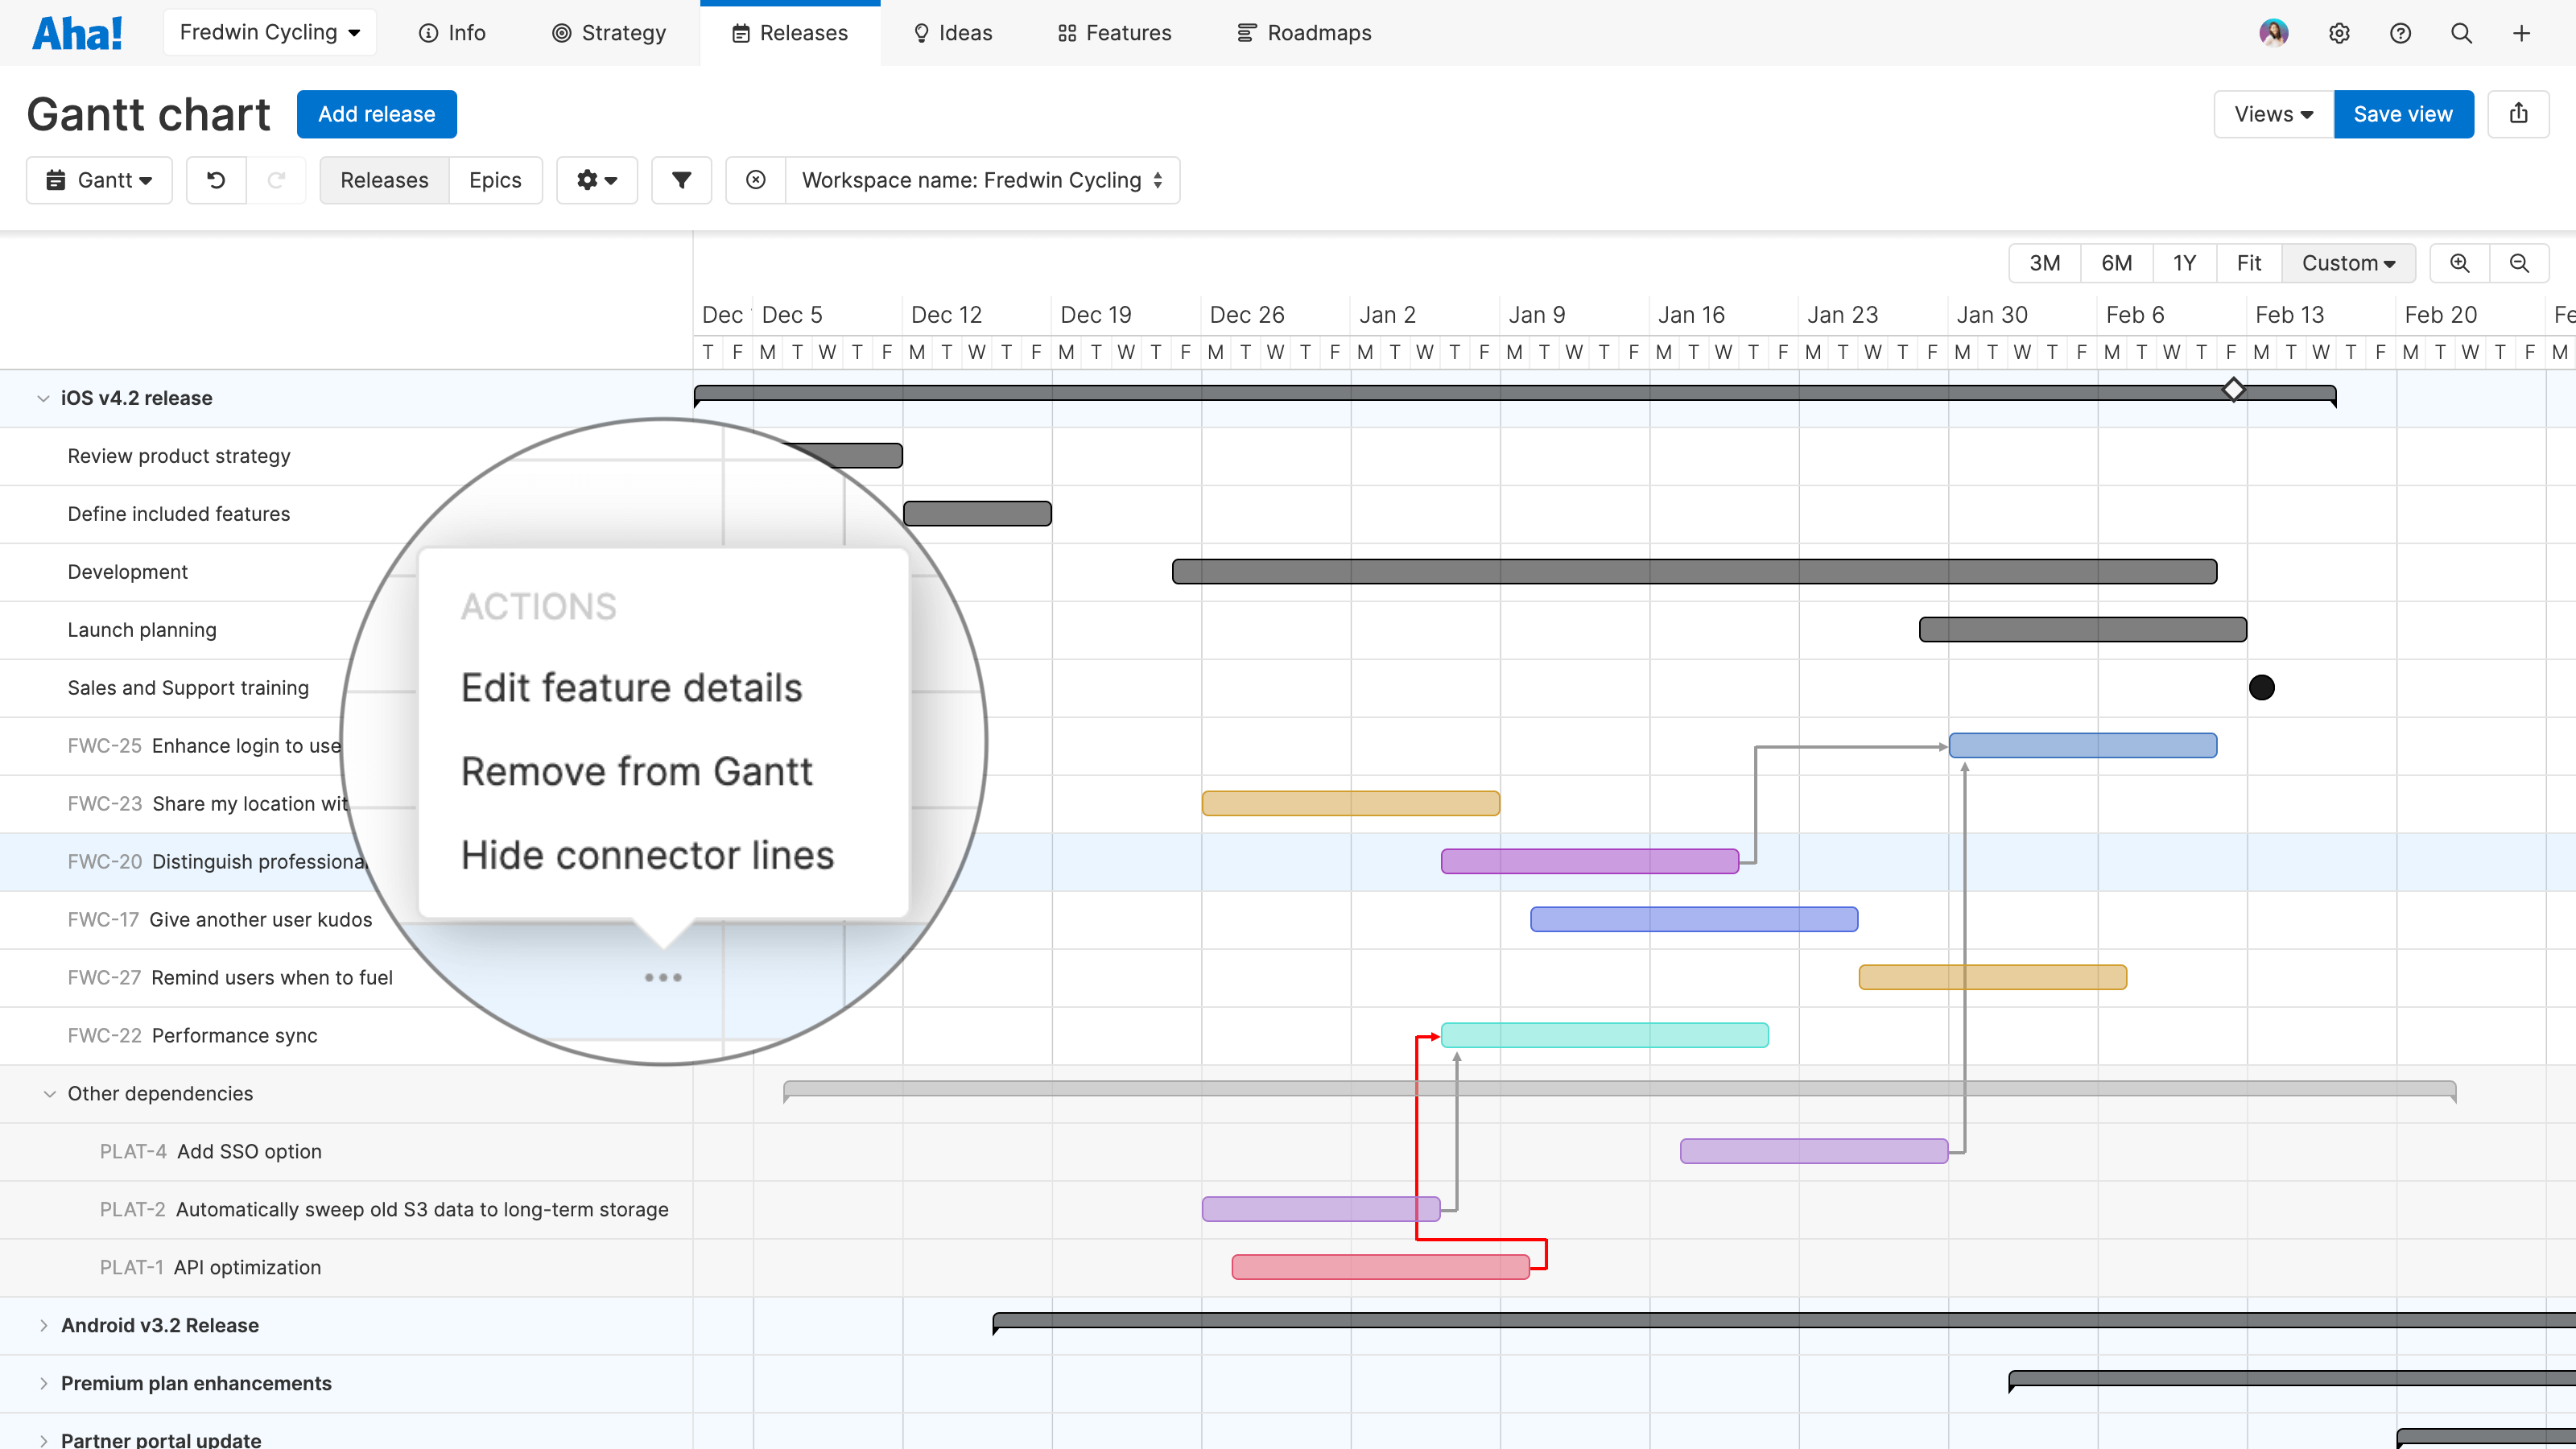Image resolution: width=2576 pixels, height=1449 pixels.
Task: Select the Fit timeline range
Action: click(x=2249, y=263)
